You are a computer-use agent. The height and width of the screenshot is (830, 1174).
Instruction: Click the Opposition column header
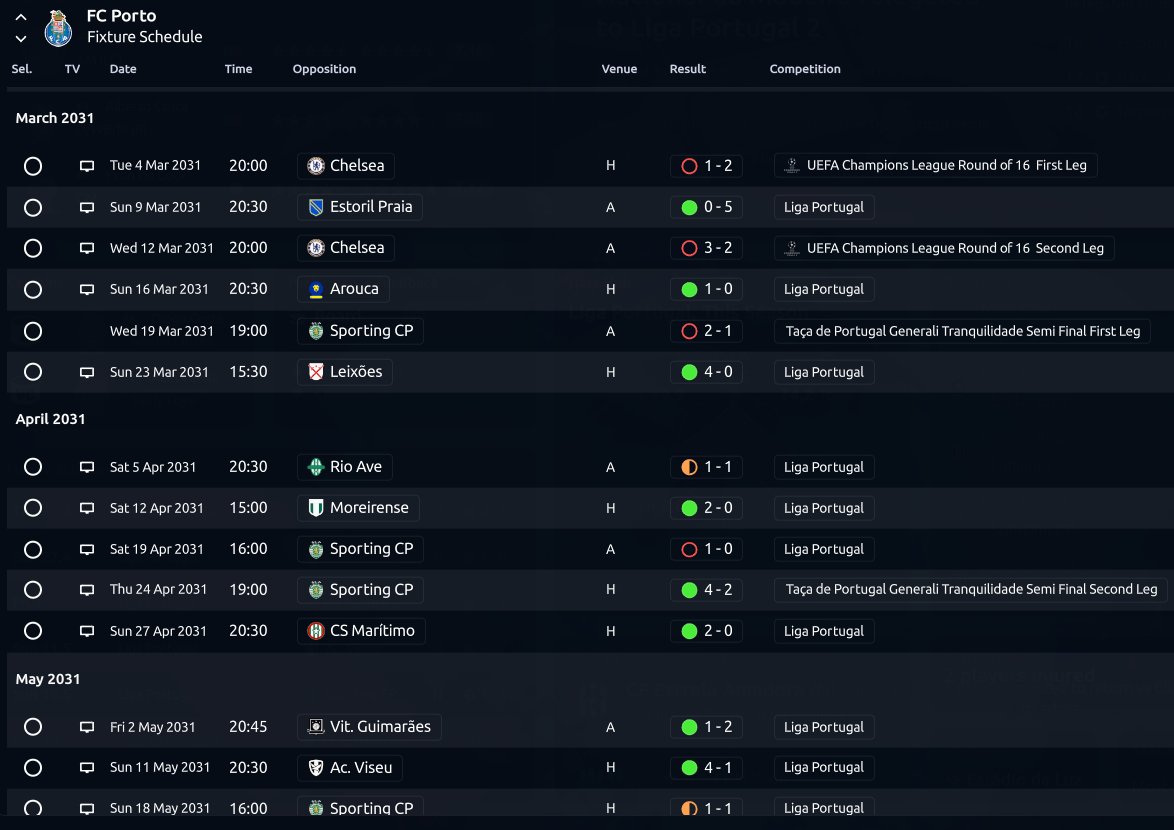[324, 69]
